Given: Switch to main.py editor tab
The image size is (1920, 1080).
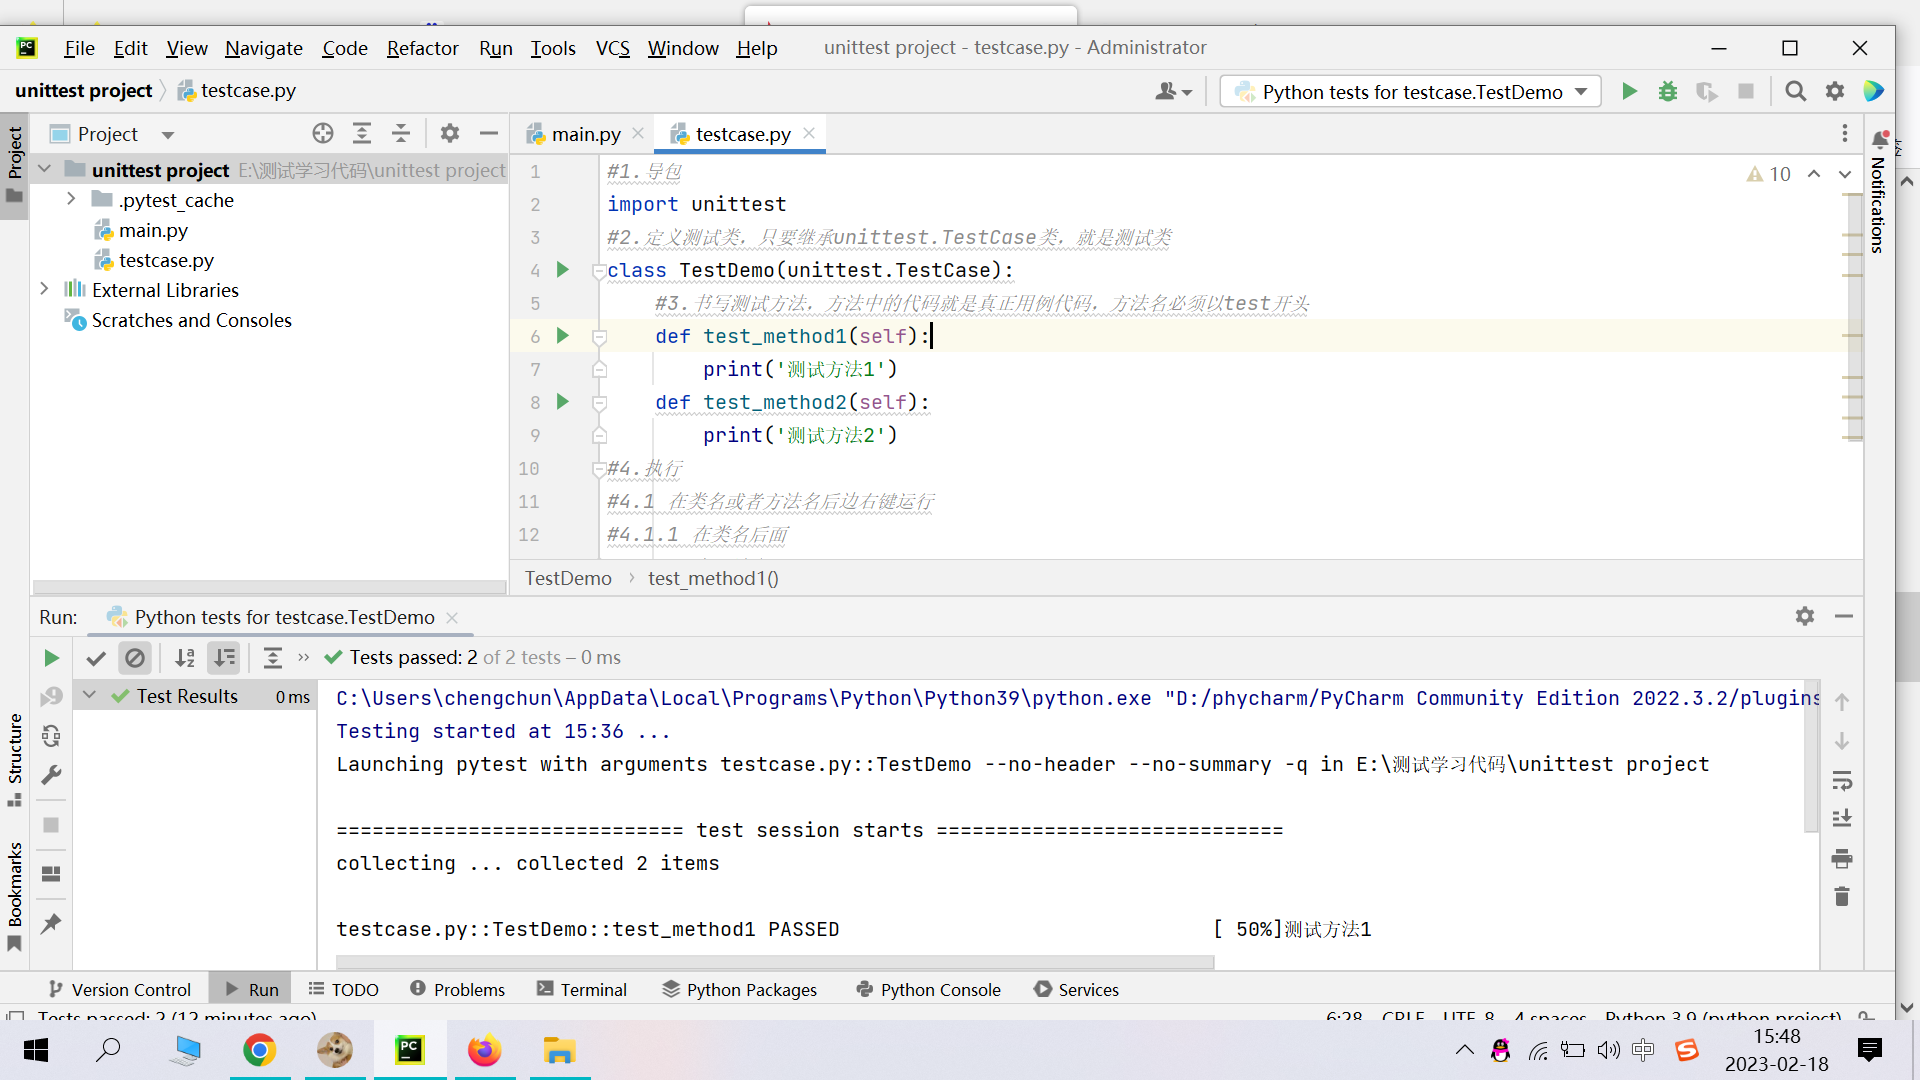Looking at the screenshot, I should 585,134.
